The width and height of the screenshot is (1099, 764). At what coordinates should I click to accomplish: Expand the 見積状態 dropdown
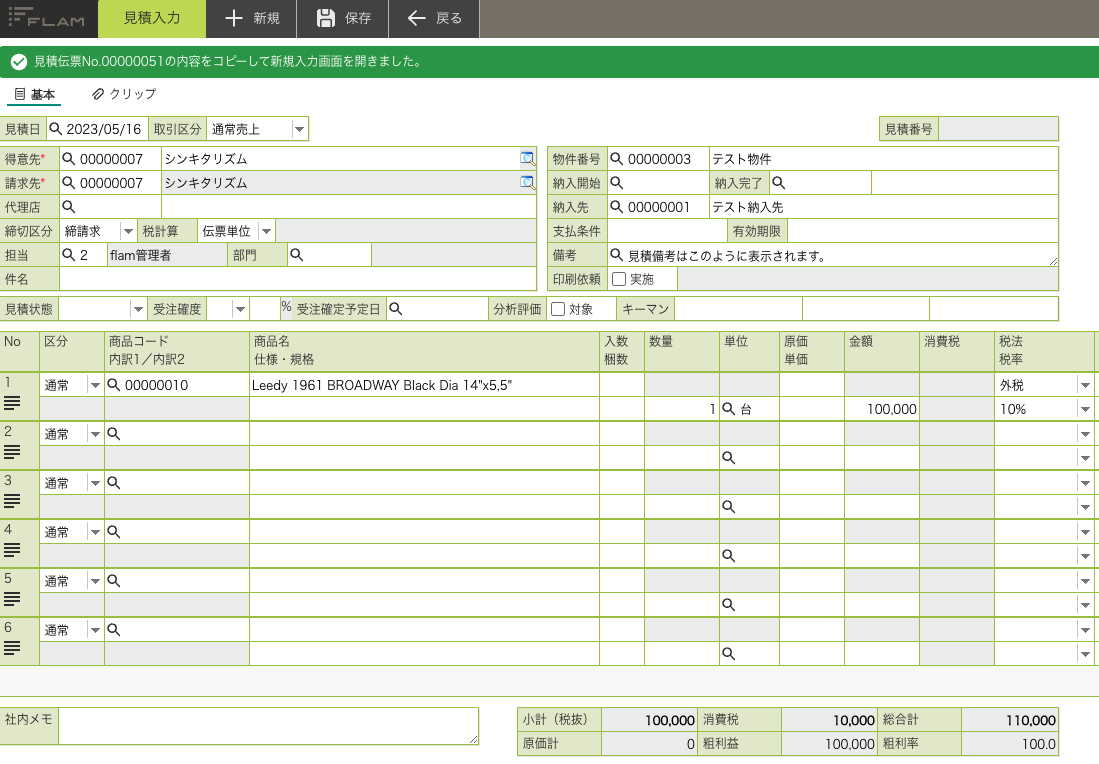click(x=138, y=309)
